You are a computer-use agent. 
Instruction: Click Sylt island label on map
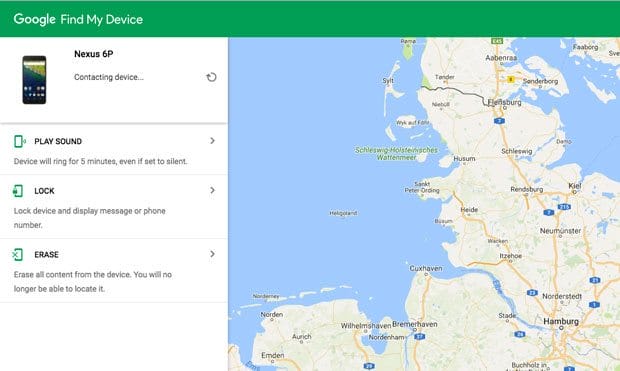388,80
